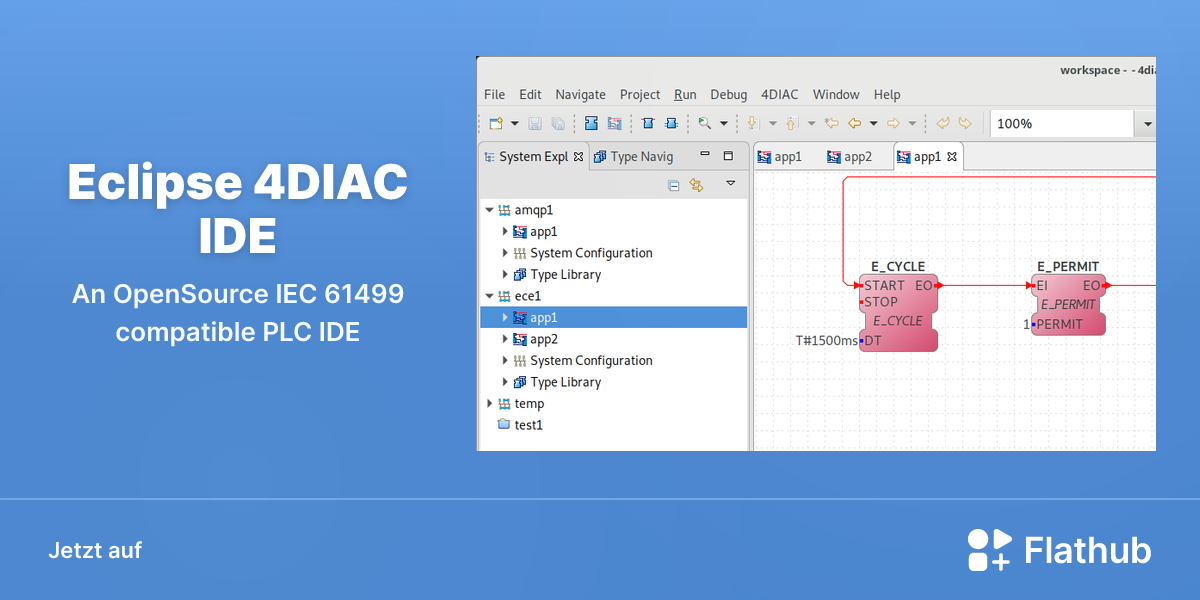Select Type Library under ece1
Screen dimensions: 1200x600
point(557,382)
